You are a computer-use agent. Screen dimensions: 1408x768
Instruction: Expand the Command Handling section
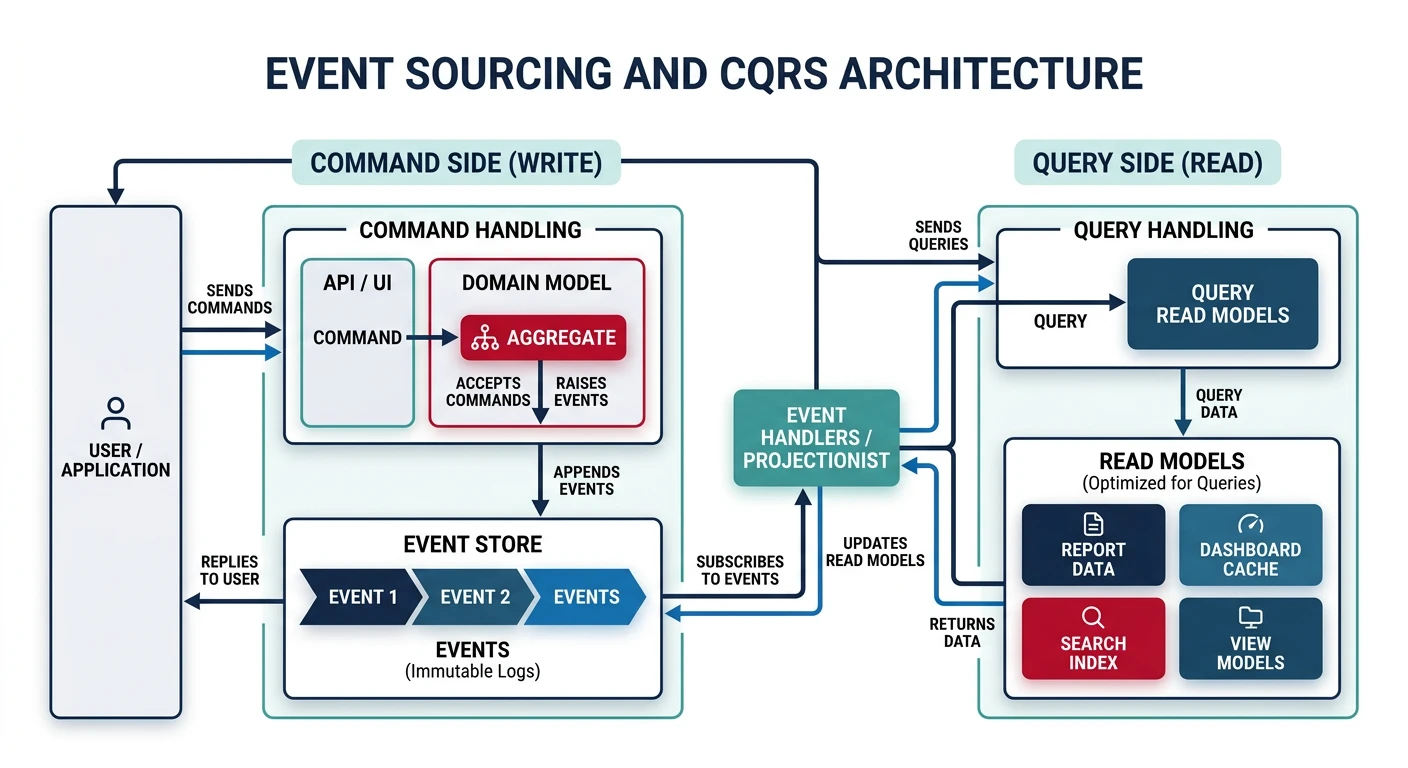point(471,230)
